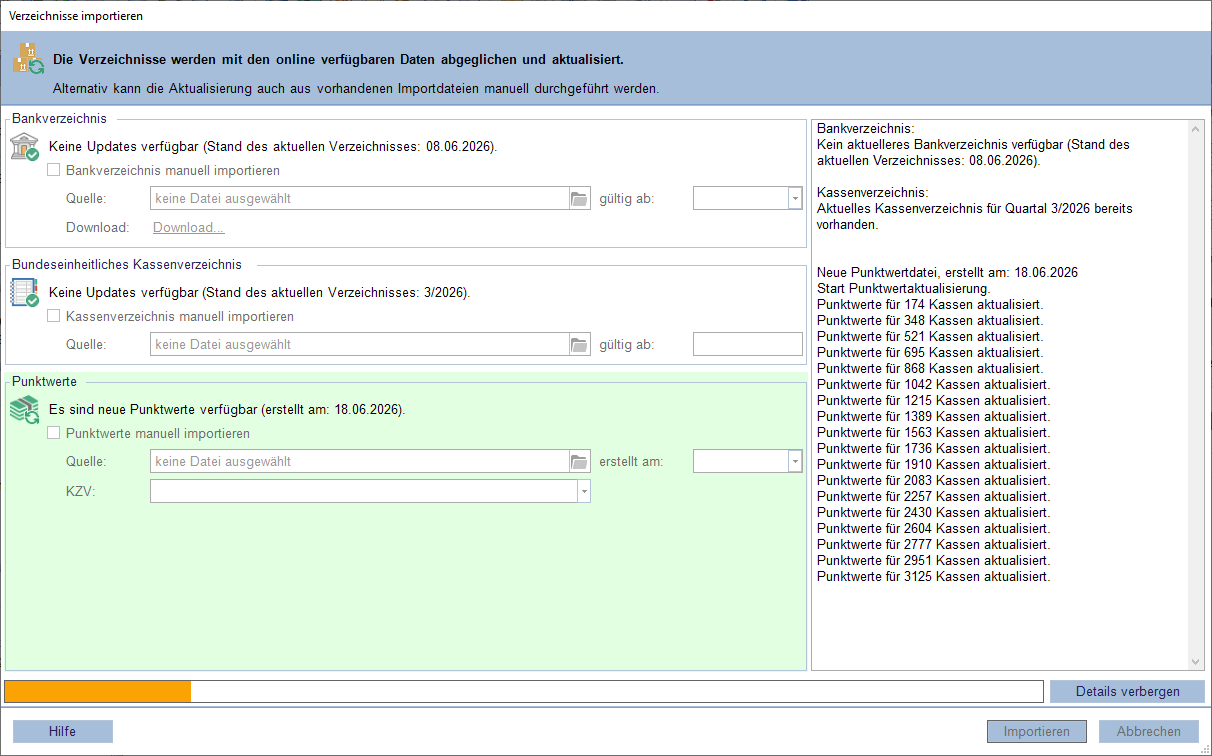1212x756 pixels.
Task: Click log line 'Punktwerte für 3125 Kassen aktualisiert.'
Action: pyautogui.click(x=934, y=576)
